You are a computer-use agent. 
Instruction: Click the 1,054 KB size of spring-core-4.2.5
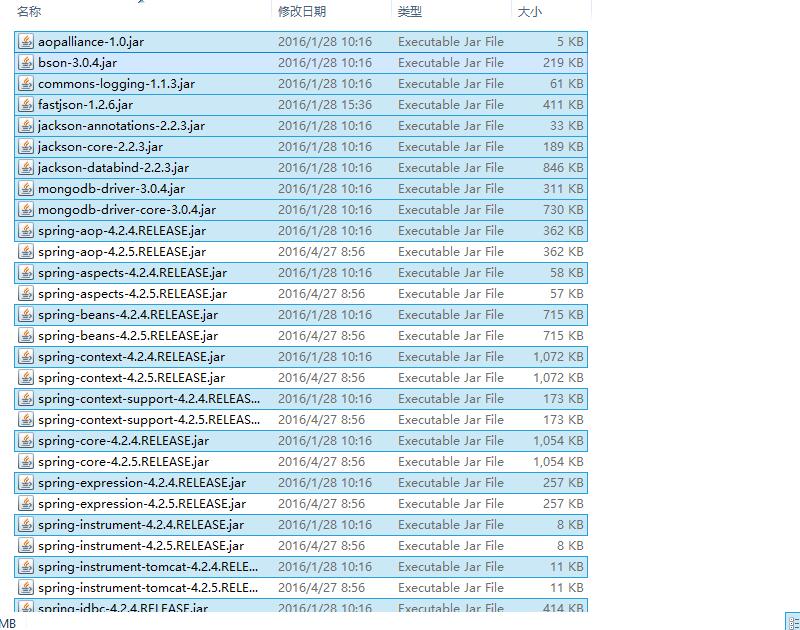(558, 462)
